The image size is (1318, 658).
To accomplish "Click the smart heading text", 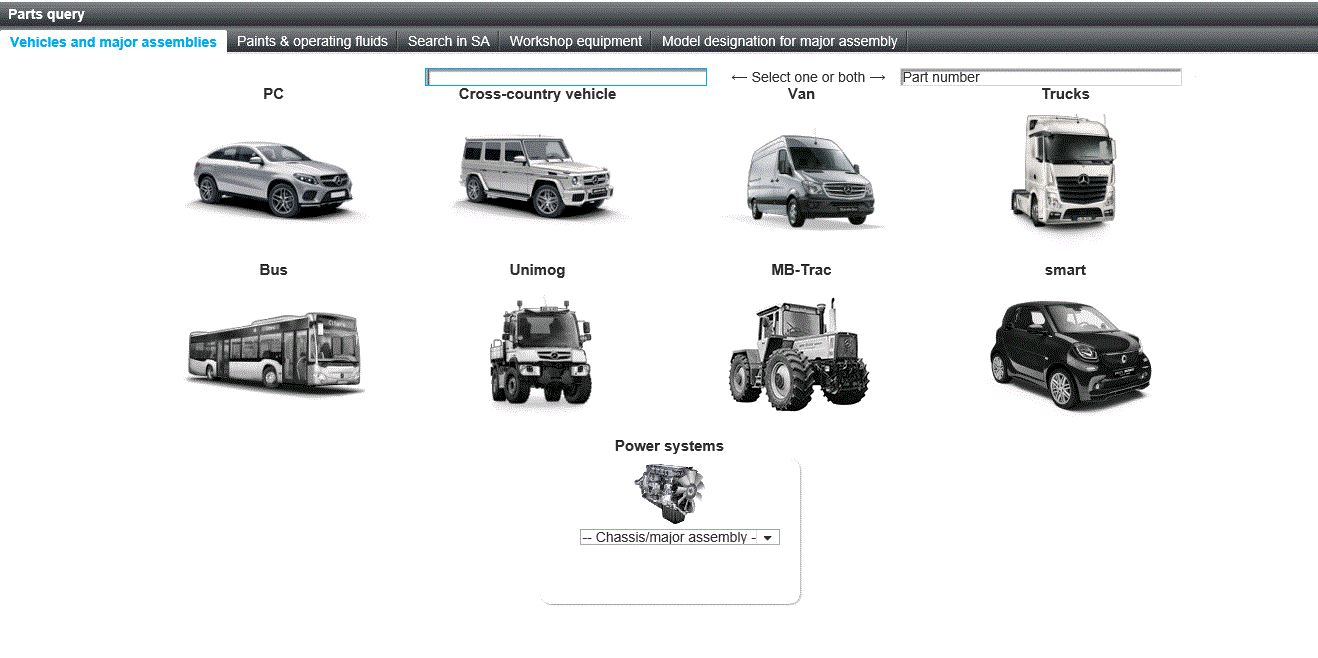I will point(1065,270).
